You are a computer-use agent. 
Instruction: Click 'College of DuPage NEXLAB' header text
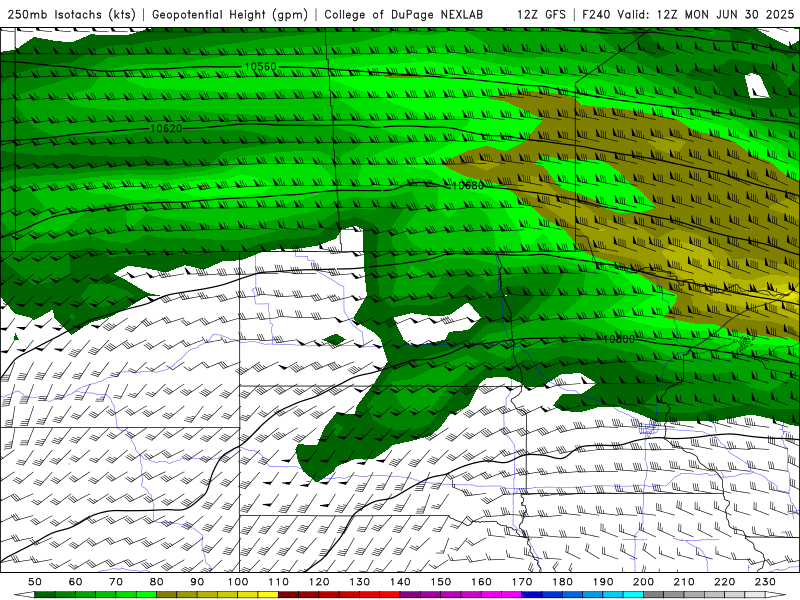(404, 14)
